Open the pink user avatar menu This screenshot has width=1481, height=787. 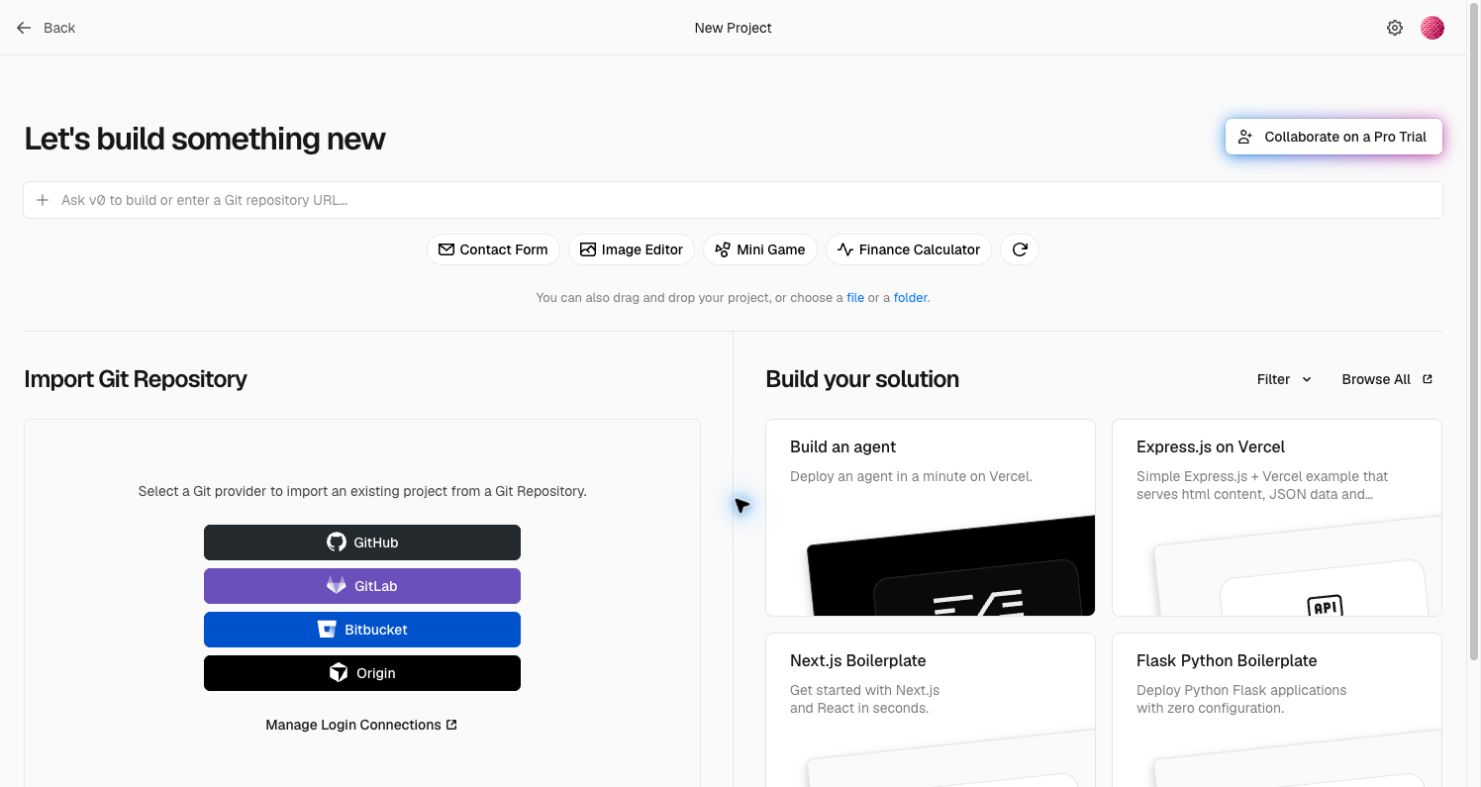[x=1433, y=28]
